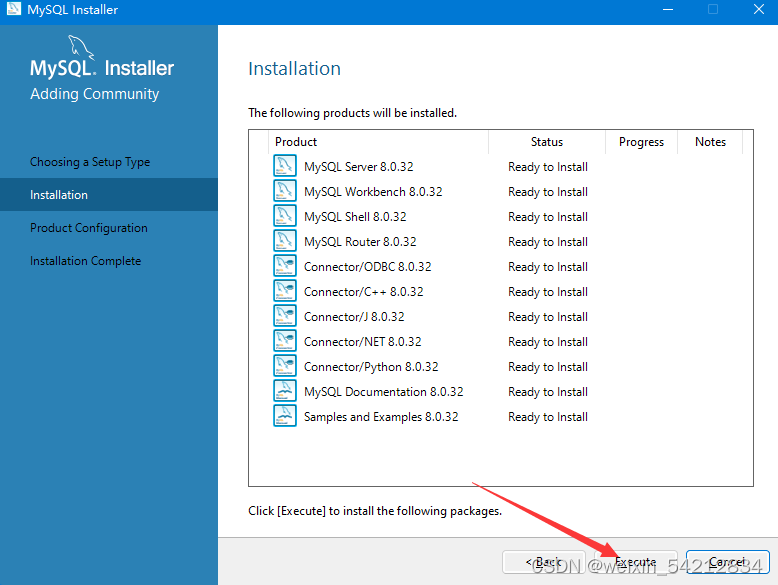Click the Back button

544,562
